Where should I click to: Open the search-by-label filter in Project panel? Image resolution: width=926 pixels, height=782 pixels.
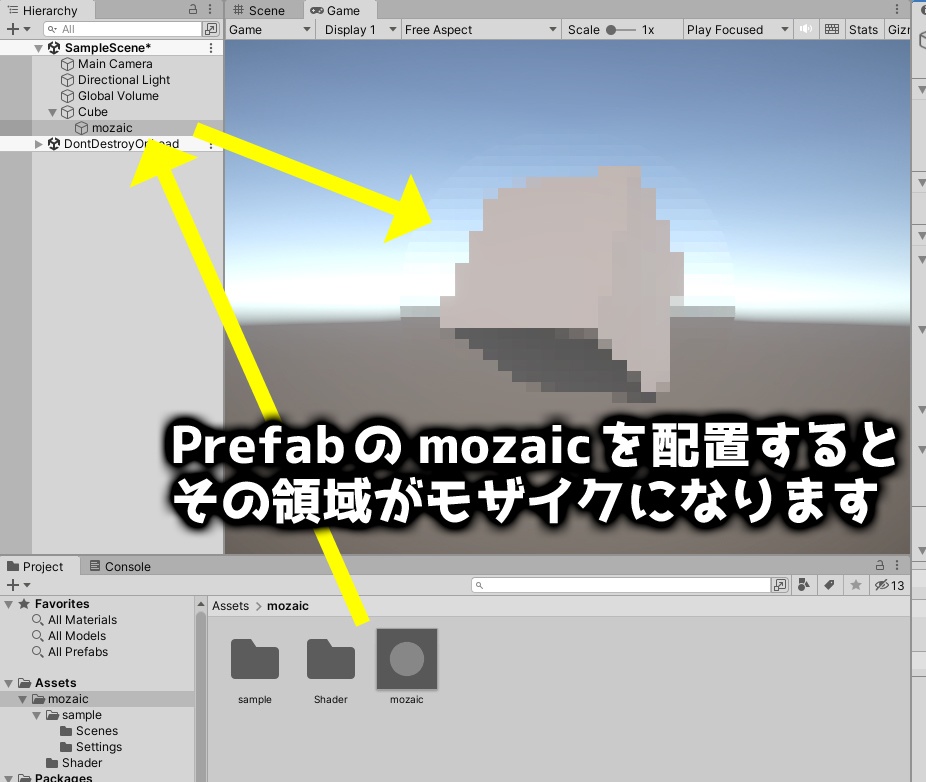[x=828, y=585]
